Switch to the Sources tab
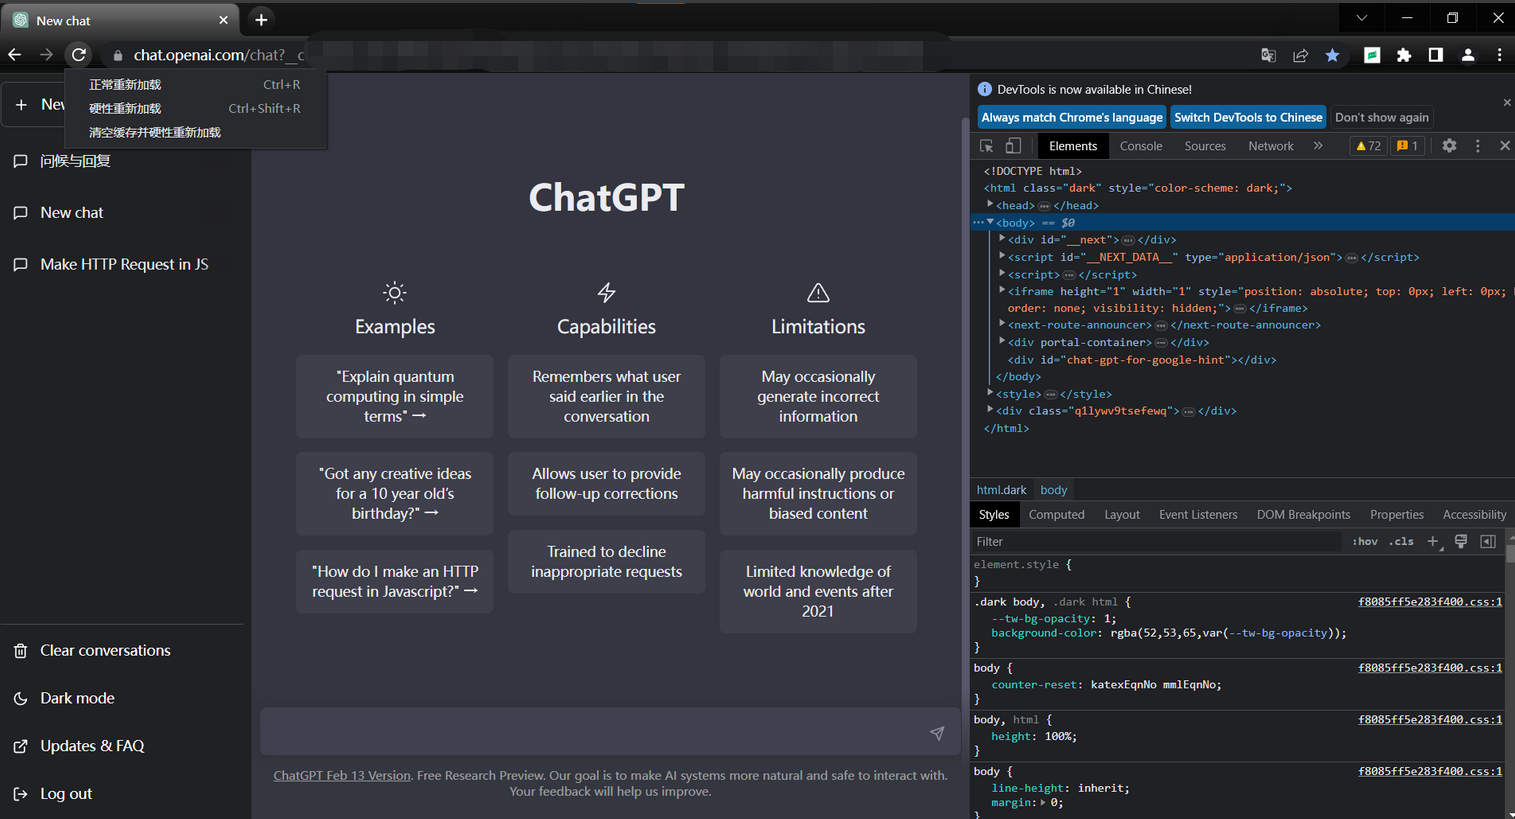1515x819 pixels. (x=1205, y=146)
